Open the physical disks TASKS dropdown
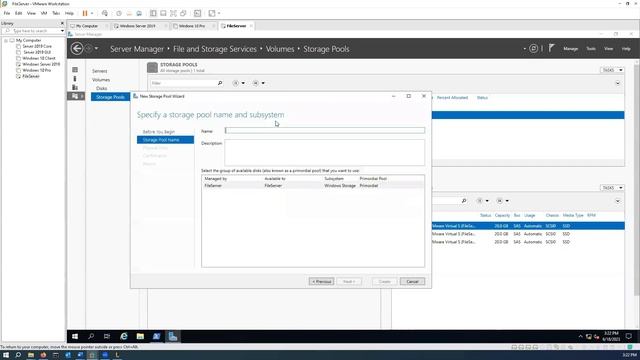Viewport: 640px width, 360px height. [x=612, y=187]
